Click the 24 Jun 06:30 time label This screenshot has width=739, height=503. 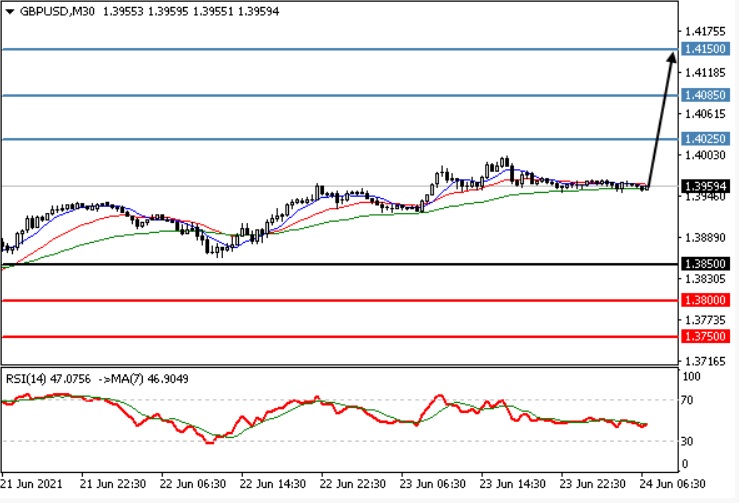pos(672,484)
